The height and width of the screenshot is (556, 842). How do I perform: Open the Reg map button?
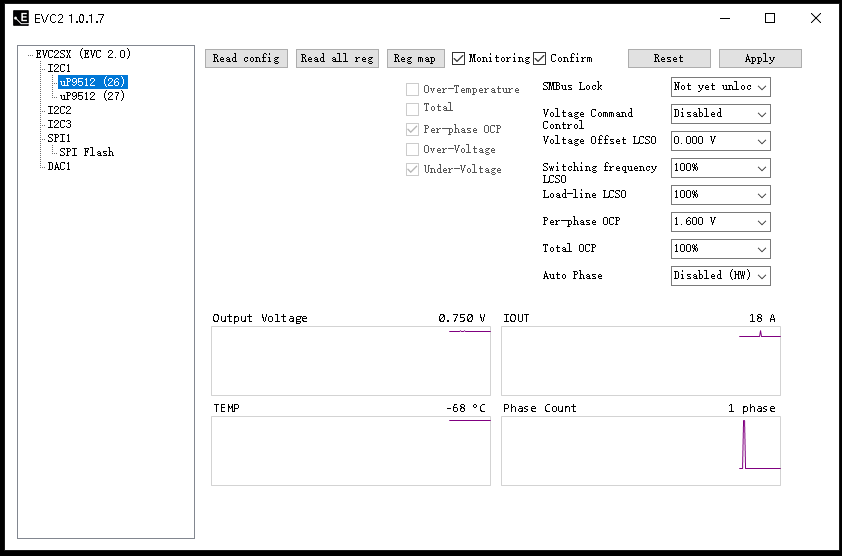click(x=415, y=58)
